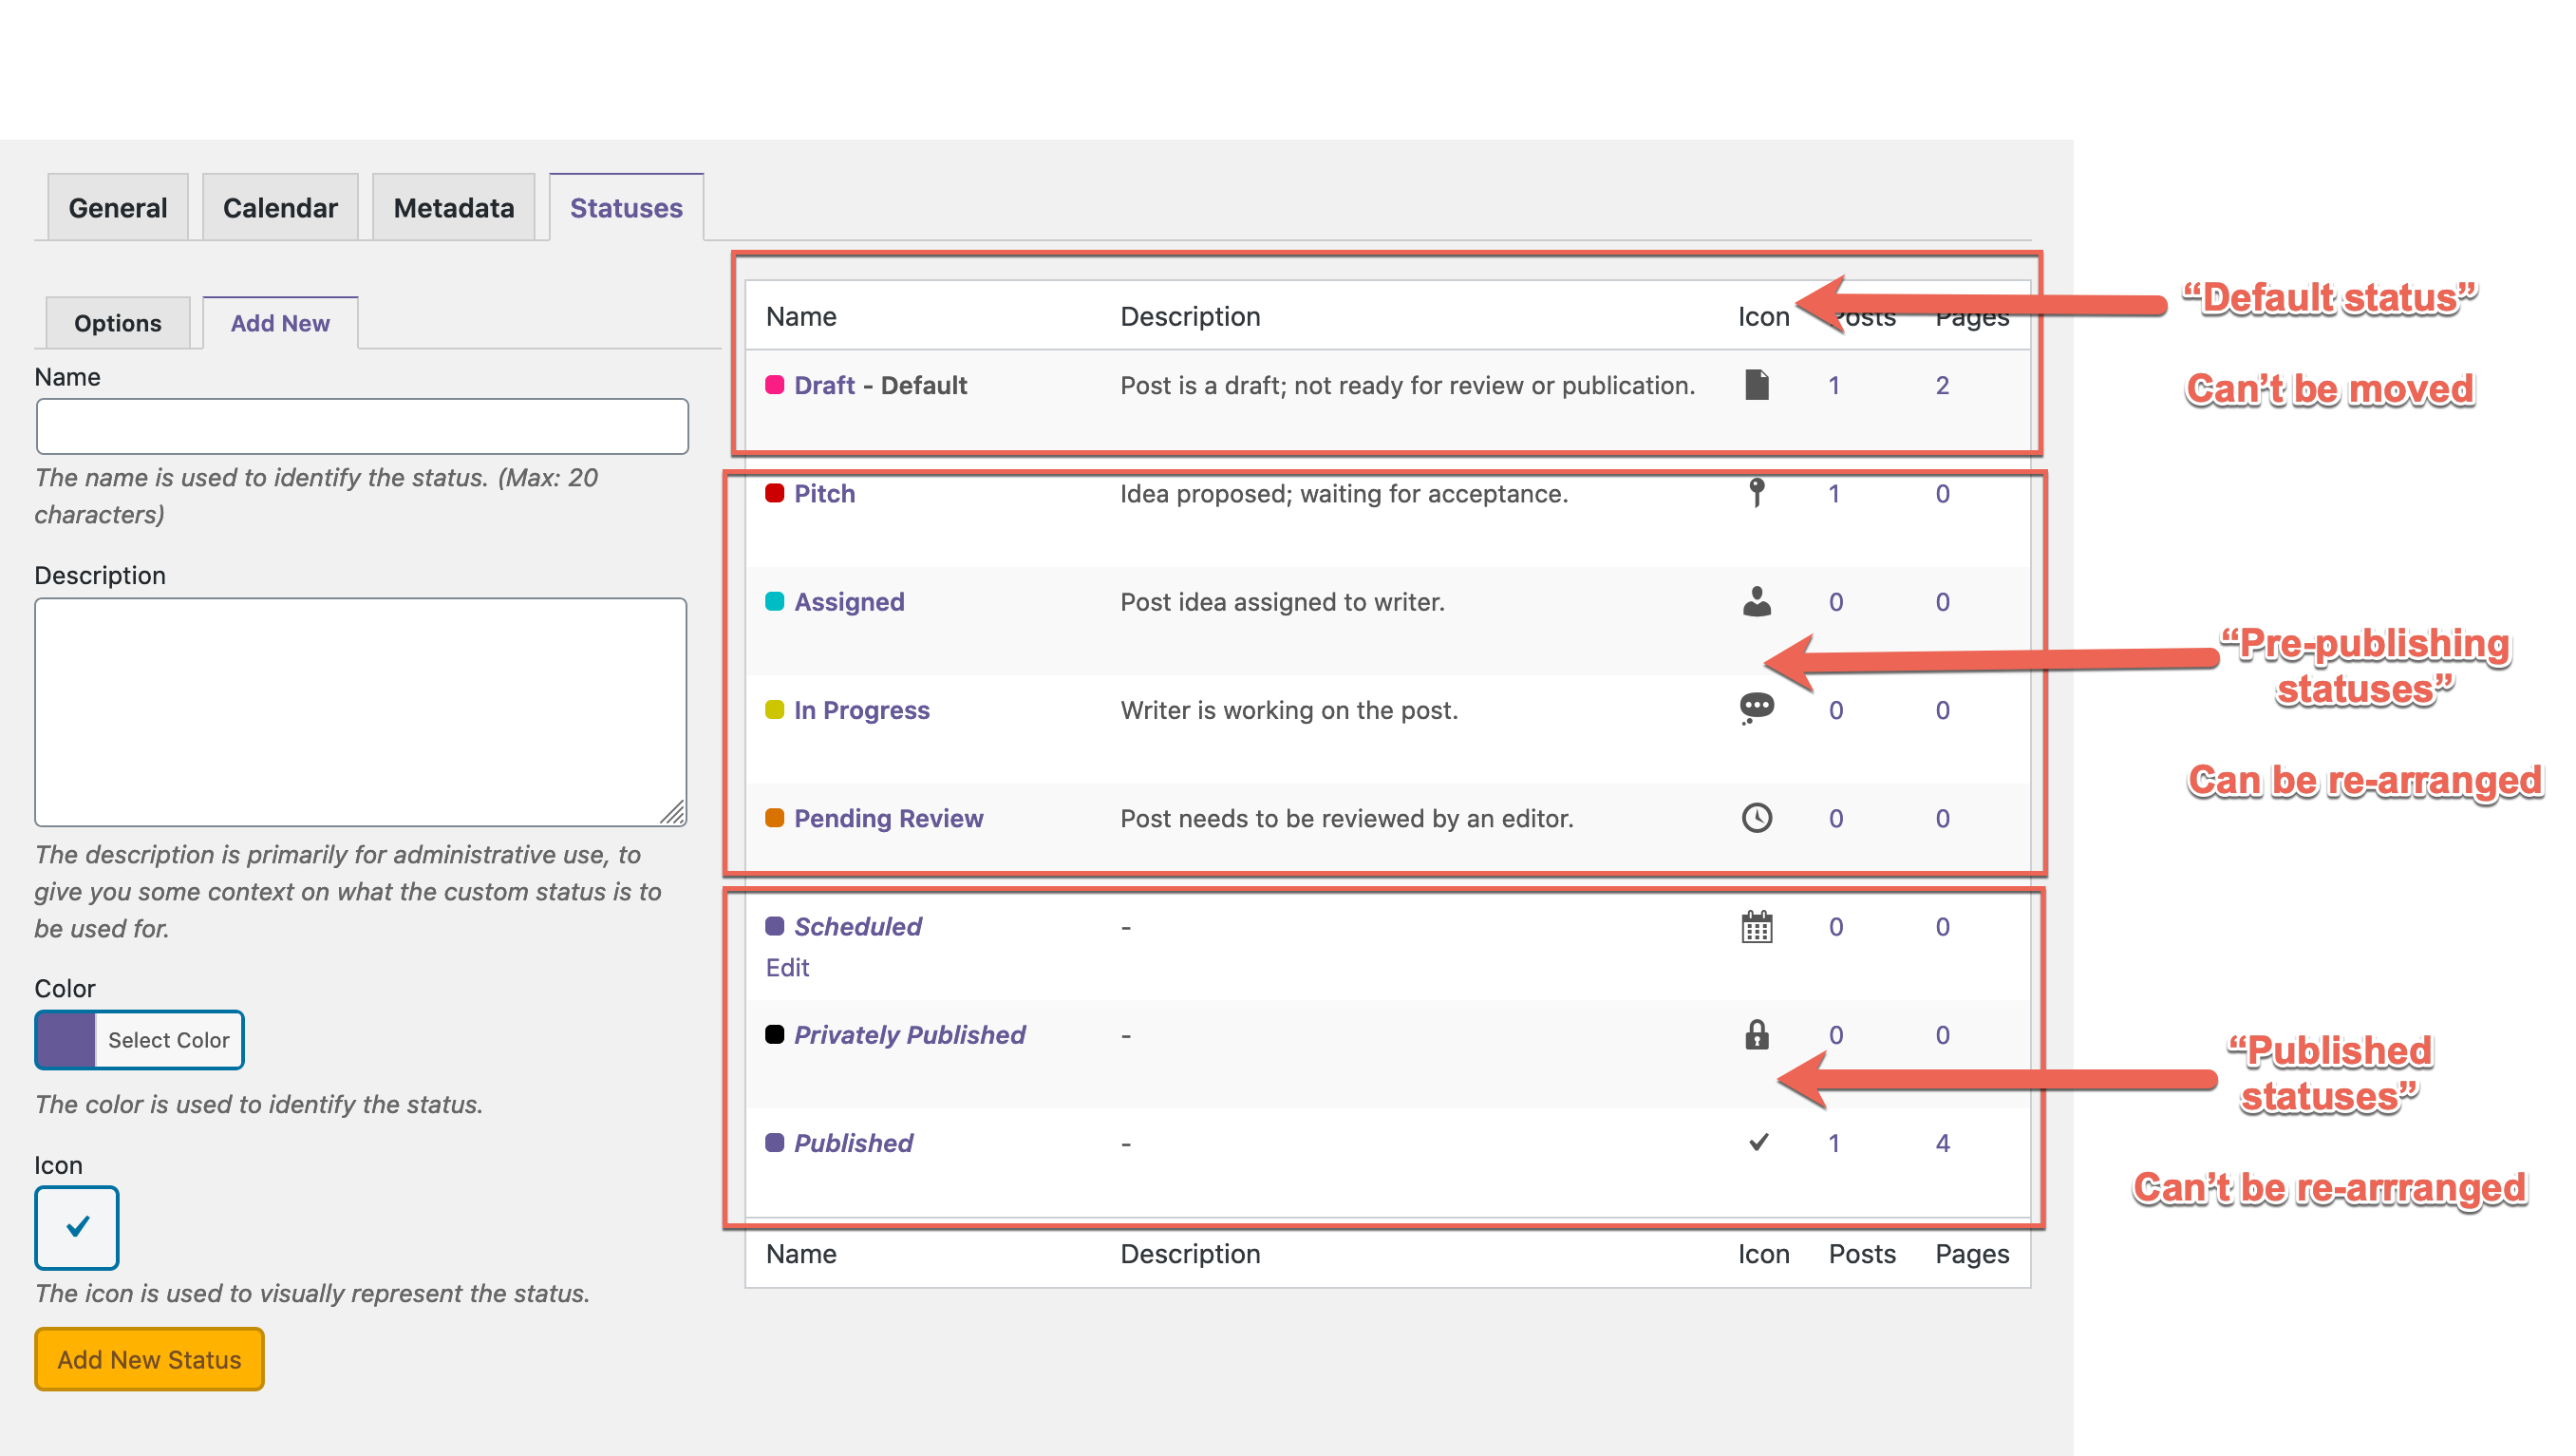Click the Select Color button
Viewport: 2576px width, 1456px height.
pyautogui.click(x=168, y=1040)
